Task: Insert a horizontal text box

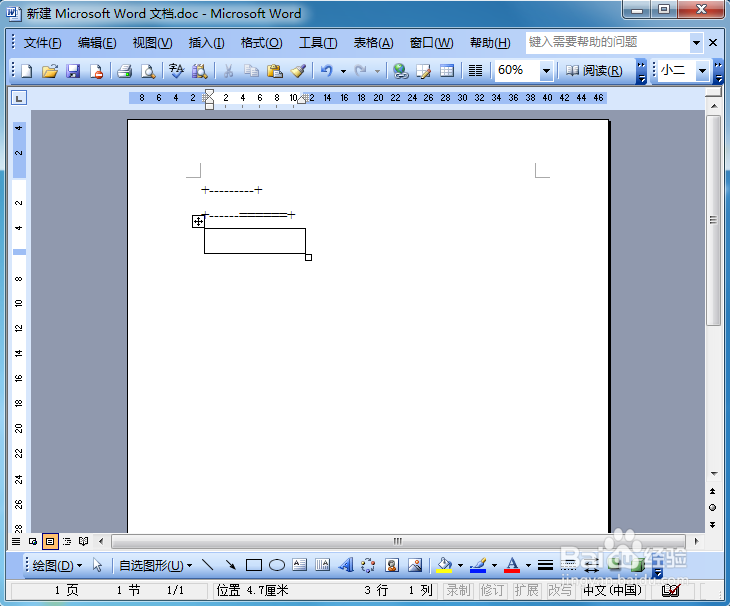Action: tap(299, 565)
